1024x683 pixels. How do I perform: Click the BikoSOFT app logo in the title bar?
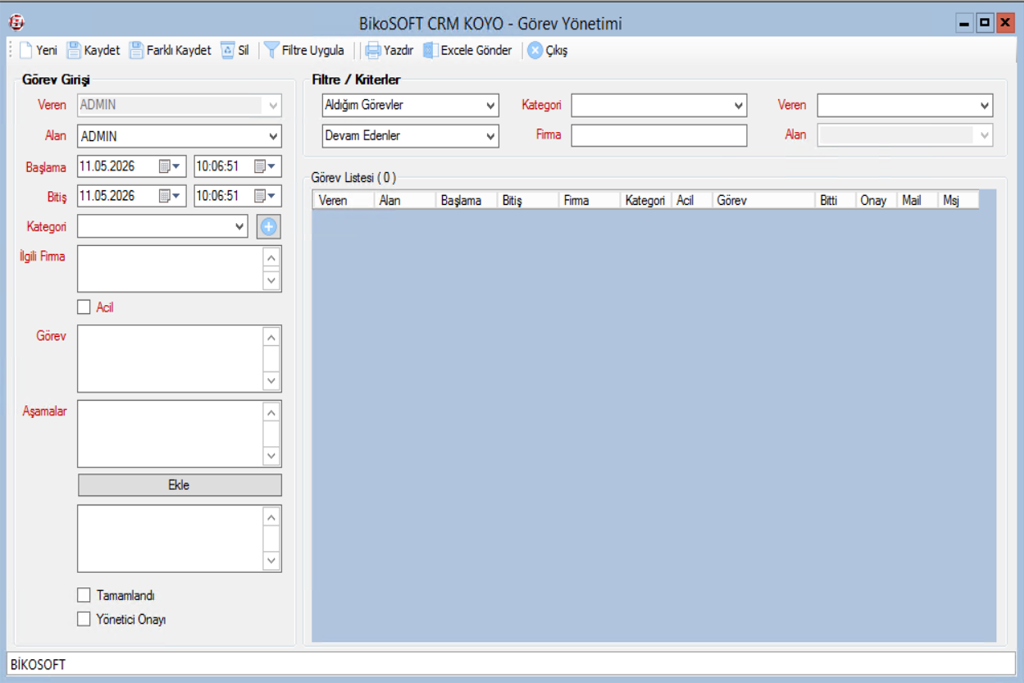[16, 23]
